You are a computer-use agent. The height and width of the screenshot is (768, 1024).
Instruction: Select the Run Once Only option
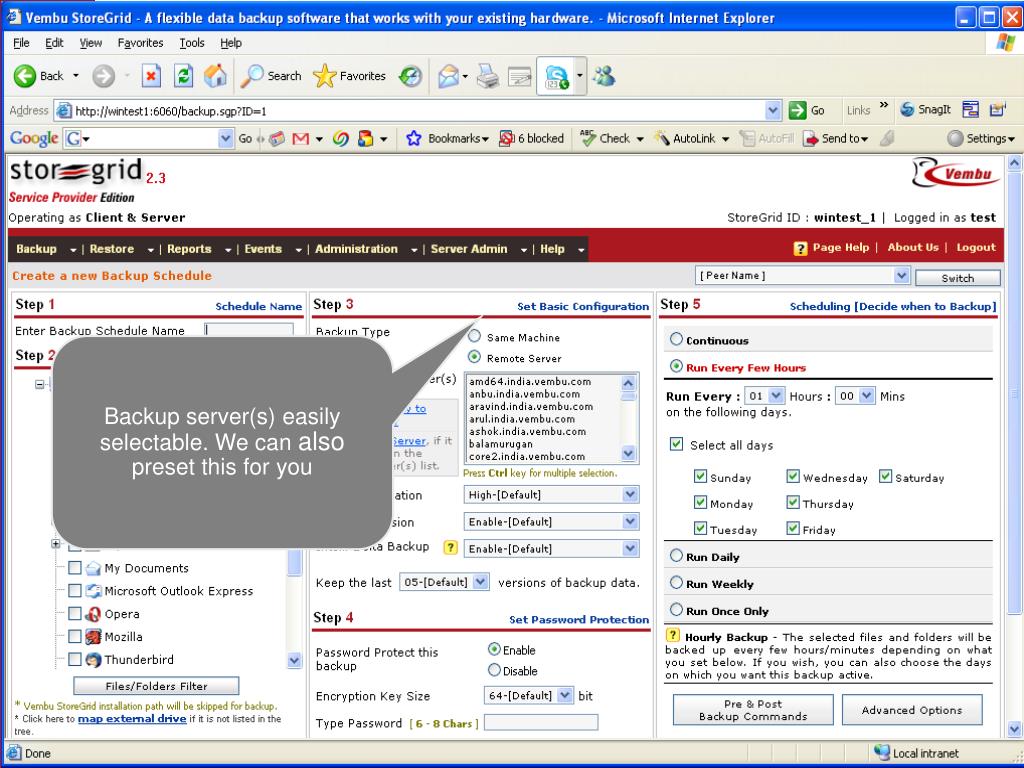[x=677, y=610]
